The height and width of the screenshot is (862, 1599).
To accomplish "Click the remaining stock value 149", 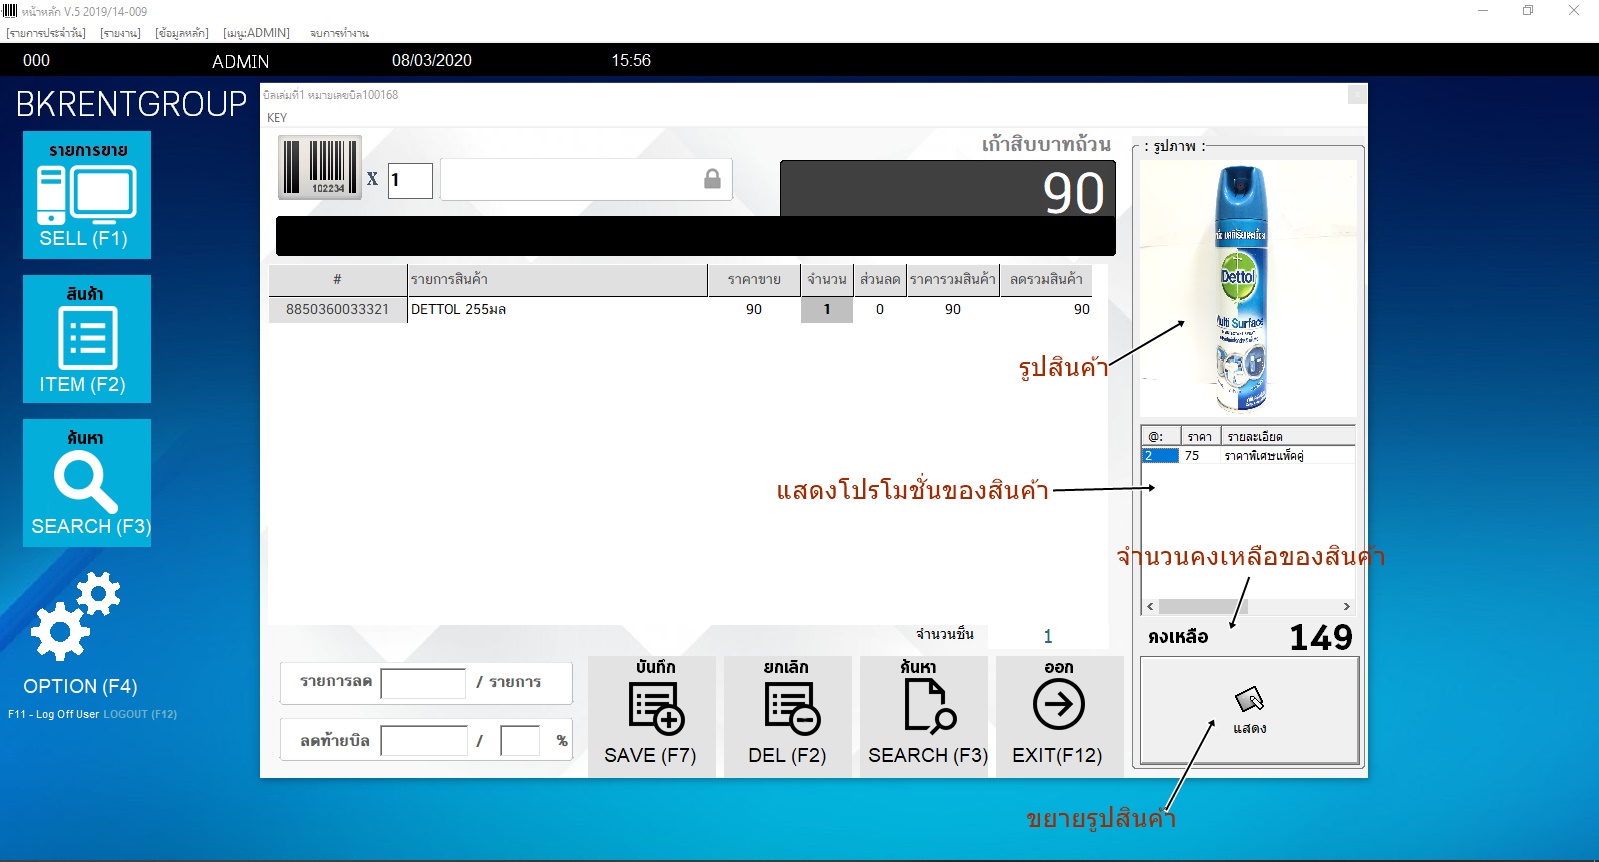I will tap(1320, 637).
